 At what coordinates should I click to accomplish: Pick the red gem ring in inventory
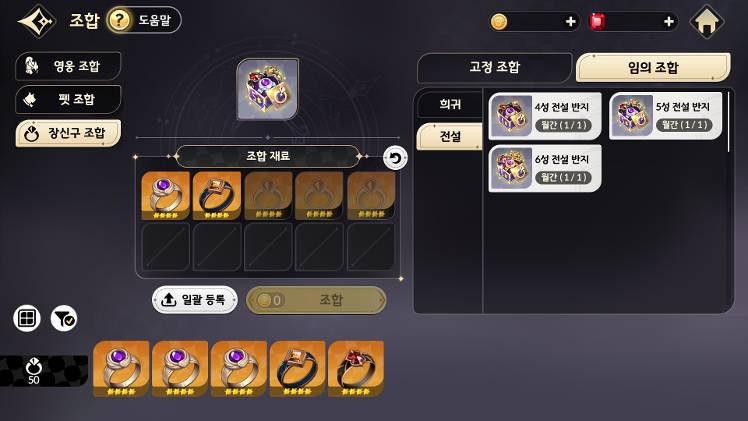coord(356,369)
